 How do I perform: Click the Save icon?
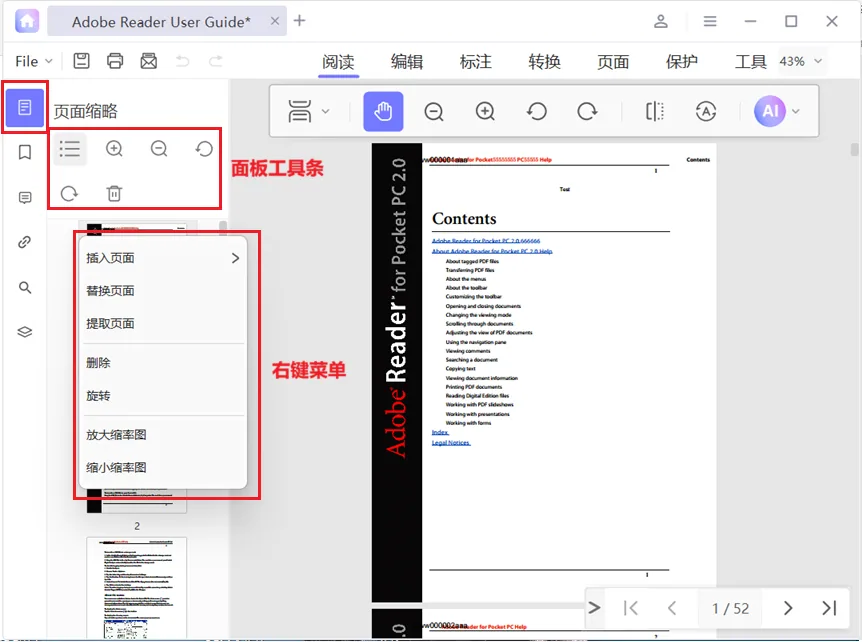[81, 60]
